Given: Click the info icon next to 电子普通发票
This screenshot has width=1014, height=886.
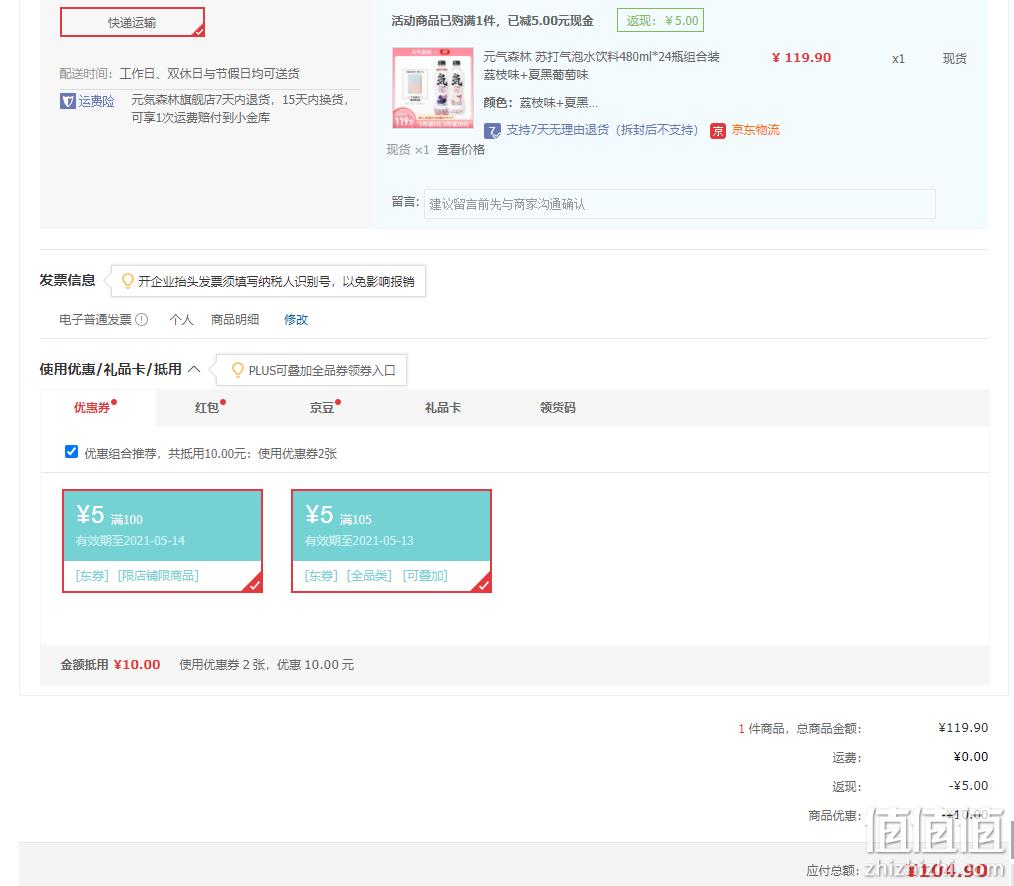Looking at the screenshot, I should coord(142,319).
